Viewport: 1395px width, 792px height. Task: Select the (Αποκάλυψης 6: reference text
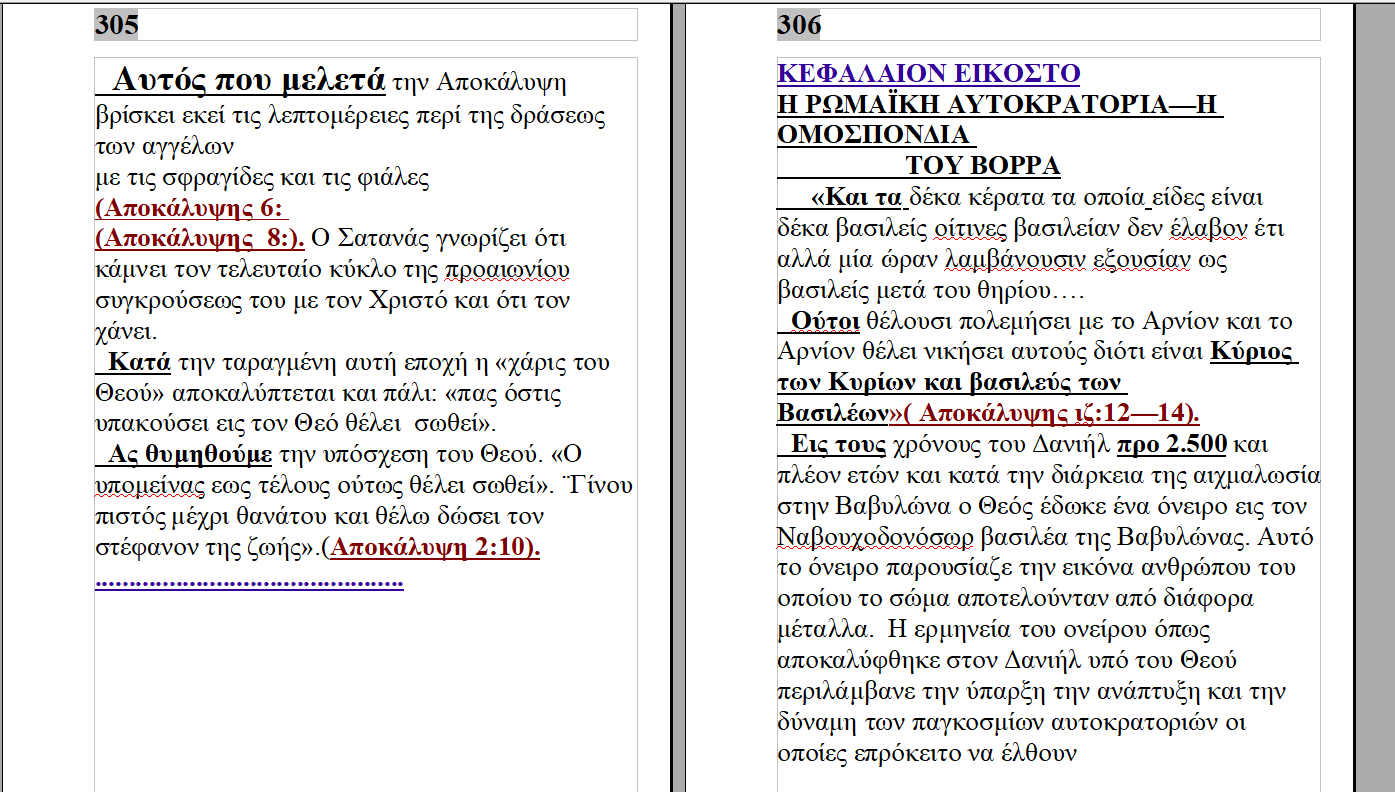click(191, 209)
